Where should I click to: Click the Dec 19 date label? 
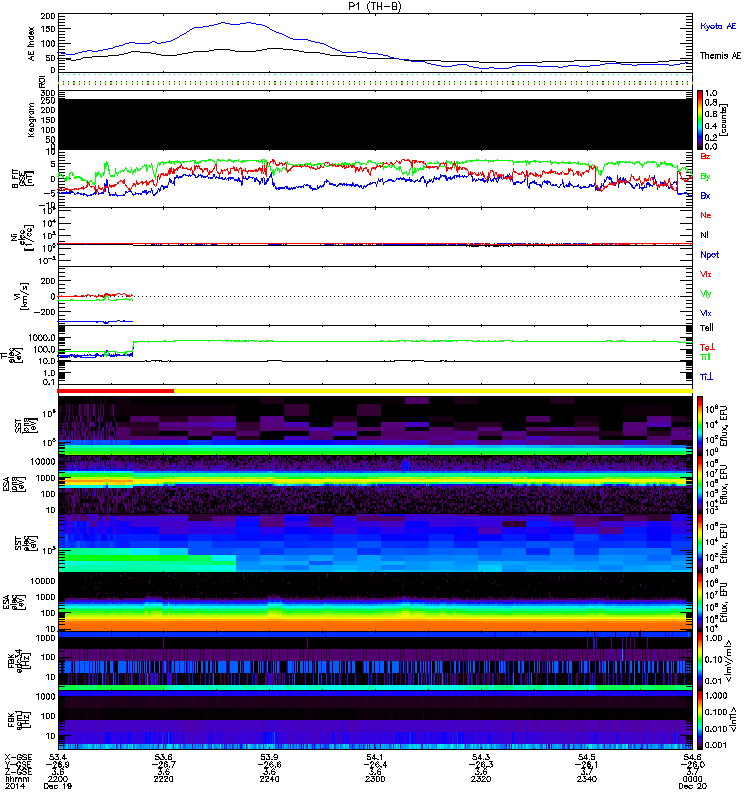coord(58,786)
